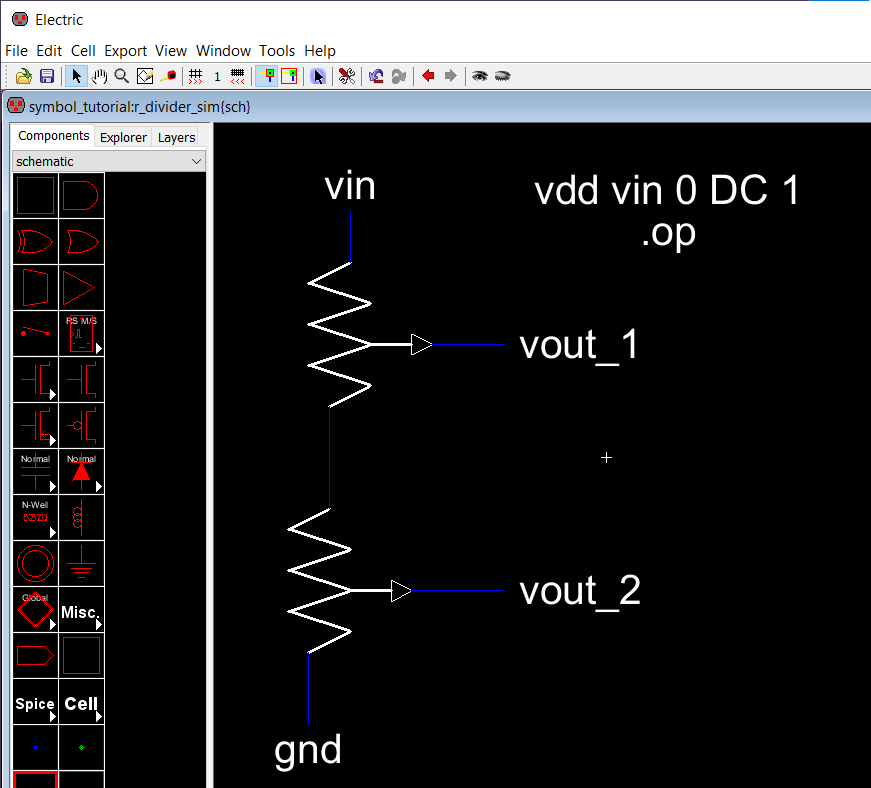The image size is (871, 788).
Task: Open the Export menu
Action: [x=125, y=51]
